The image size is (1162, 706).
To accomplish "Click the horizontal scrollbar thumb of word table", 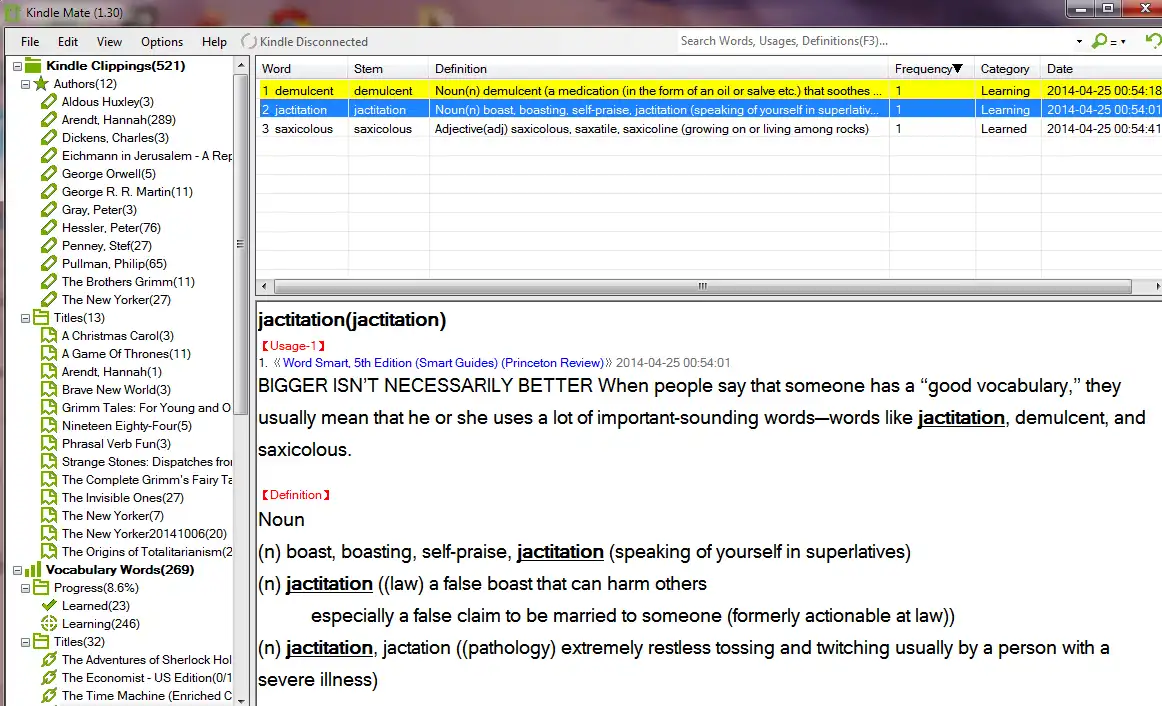I will coord(703,286).
